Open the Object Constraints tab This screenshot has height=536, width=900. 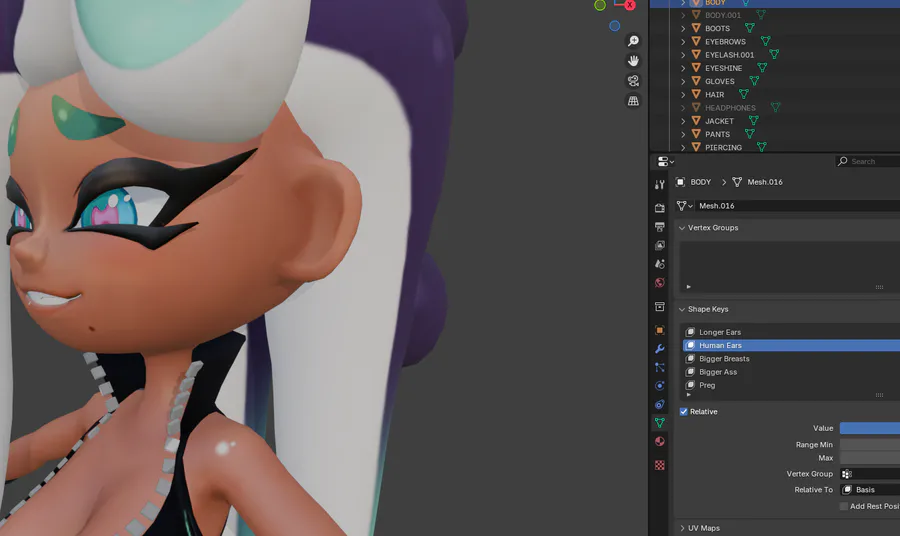click(660, 404)
